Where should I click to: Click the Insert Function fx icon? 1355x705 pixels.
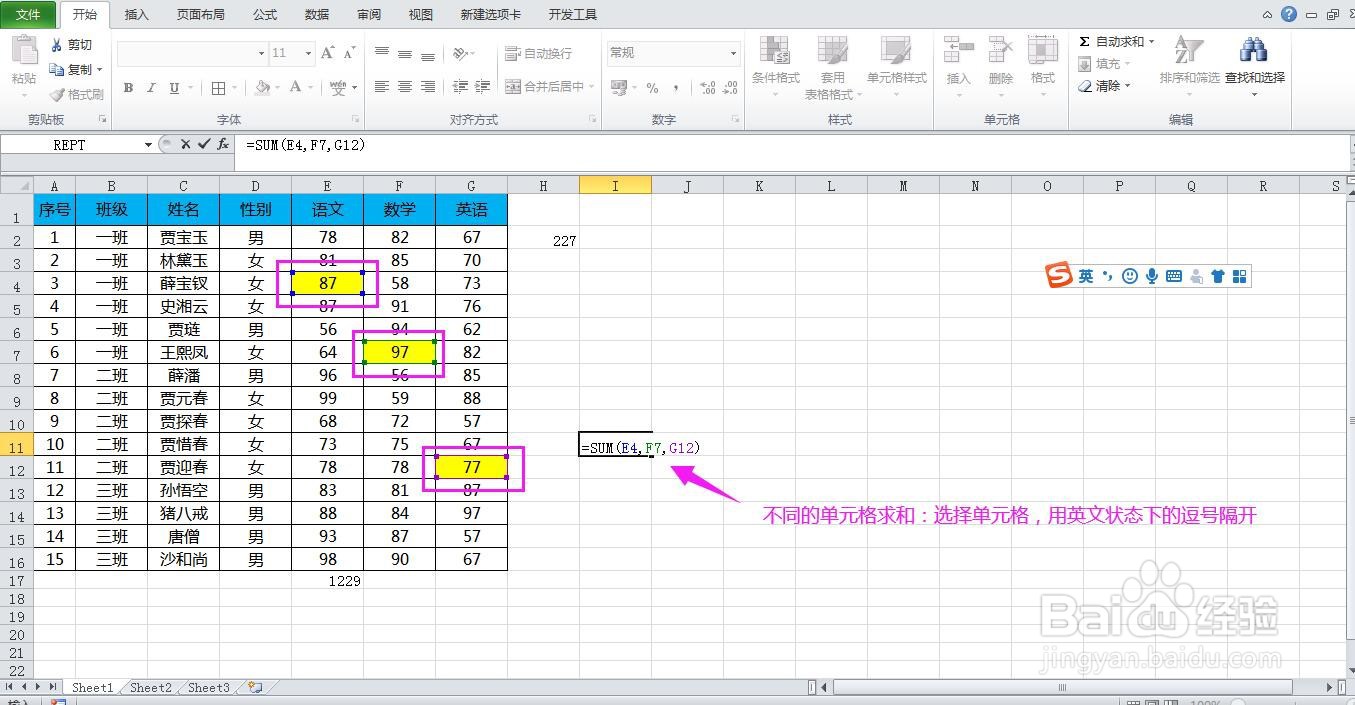pos(223,145)
